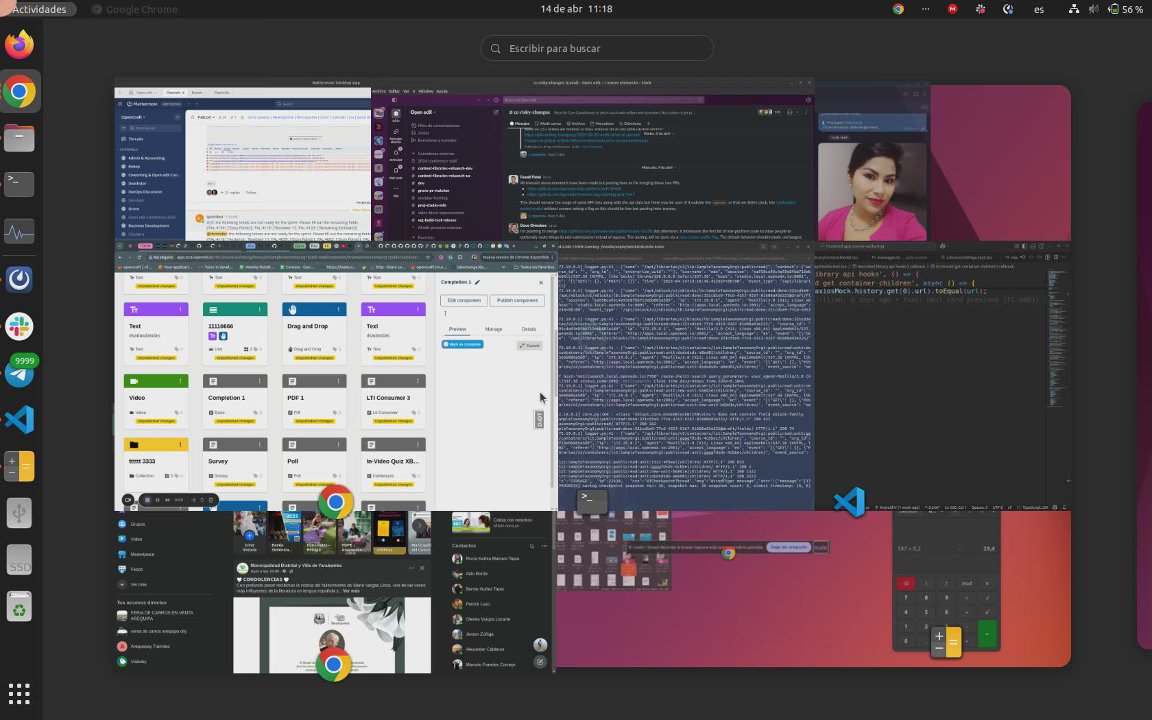This screenshot has height=720, width=1152.
Task: Click stop in the screen recorder toolbar
Action: [x=148, y=500]
